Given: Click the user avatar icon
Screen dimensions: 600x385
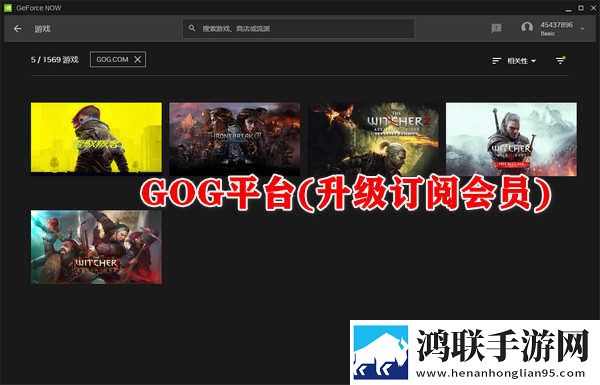Looking at the screenshot, I should pyautogui.click(x=527, y=28).
